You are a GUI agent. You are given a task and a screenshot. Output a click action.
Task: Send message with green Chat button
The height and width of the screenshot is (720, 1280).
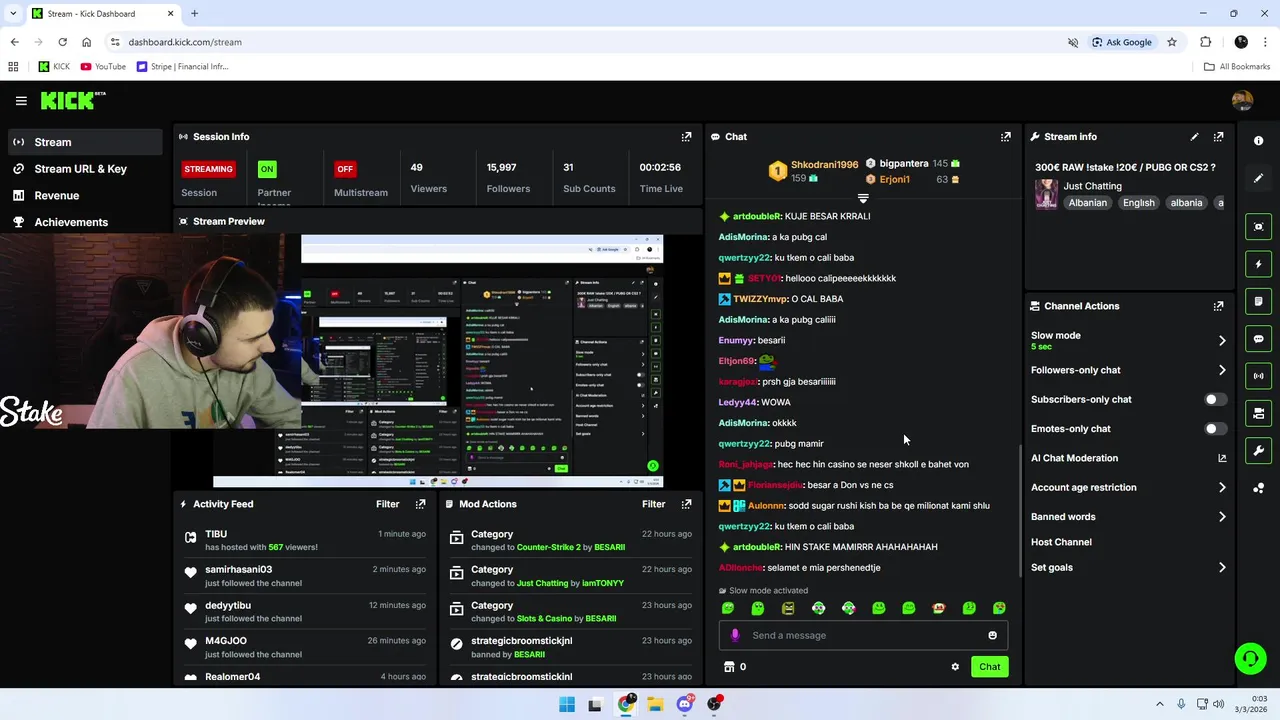[x=989, y=667]
